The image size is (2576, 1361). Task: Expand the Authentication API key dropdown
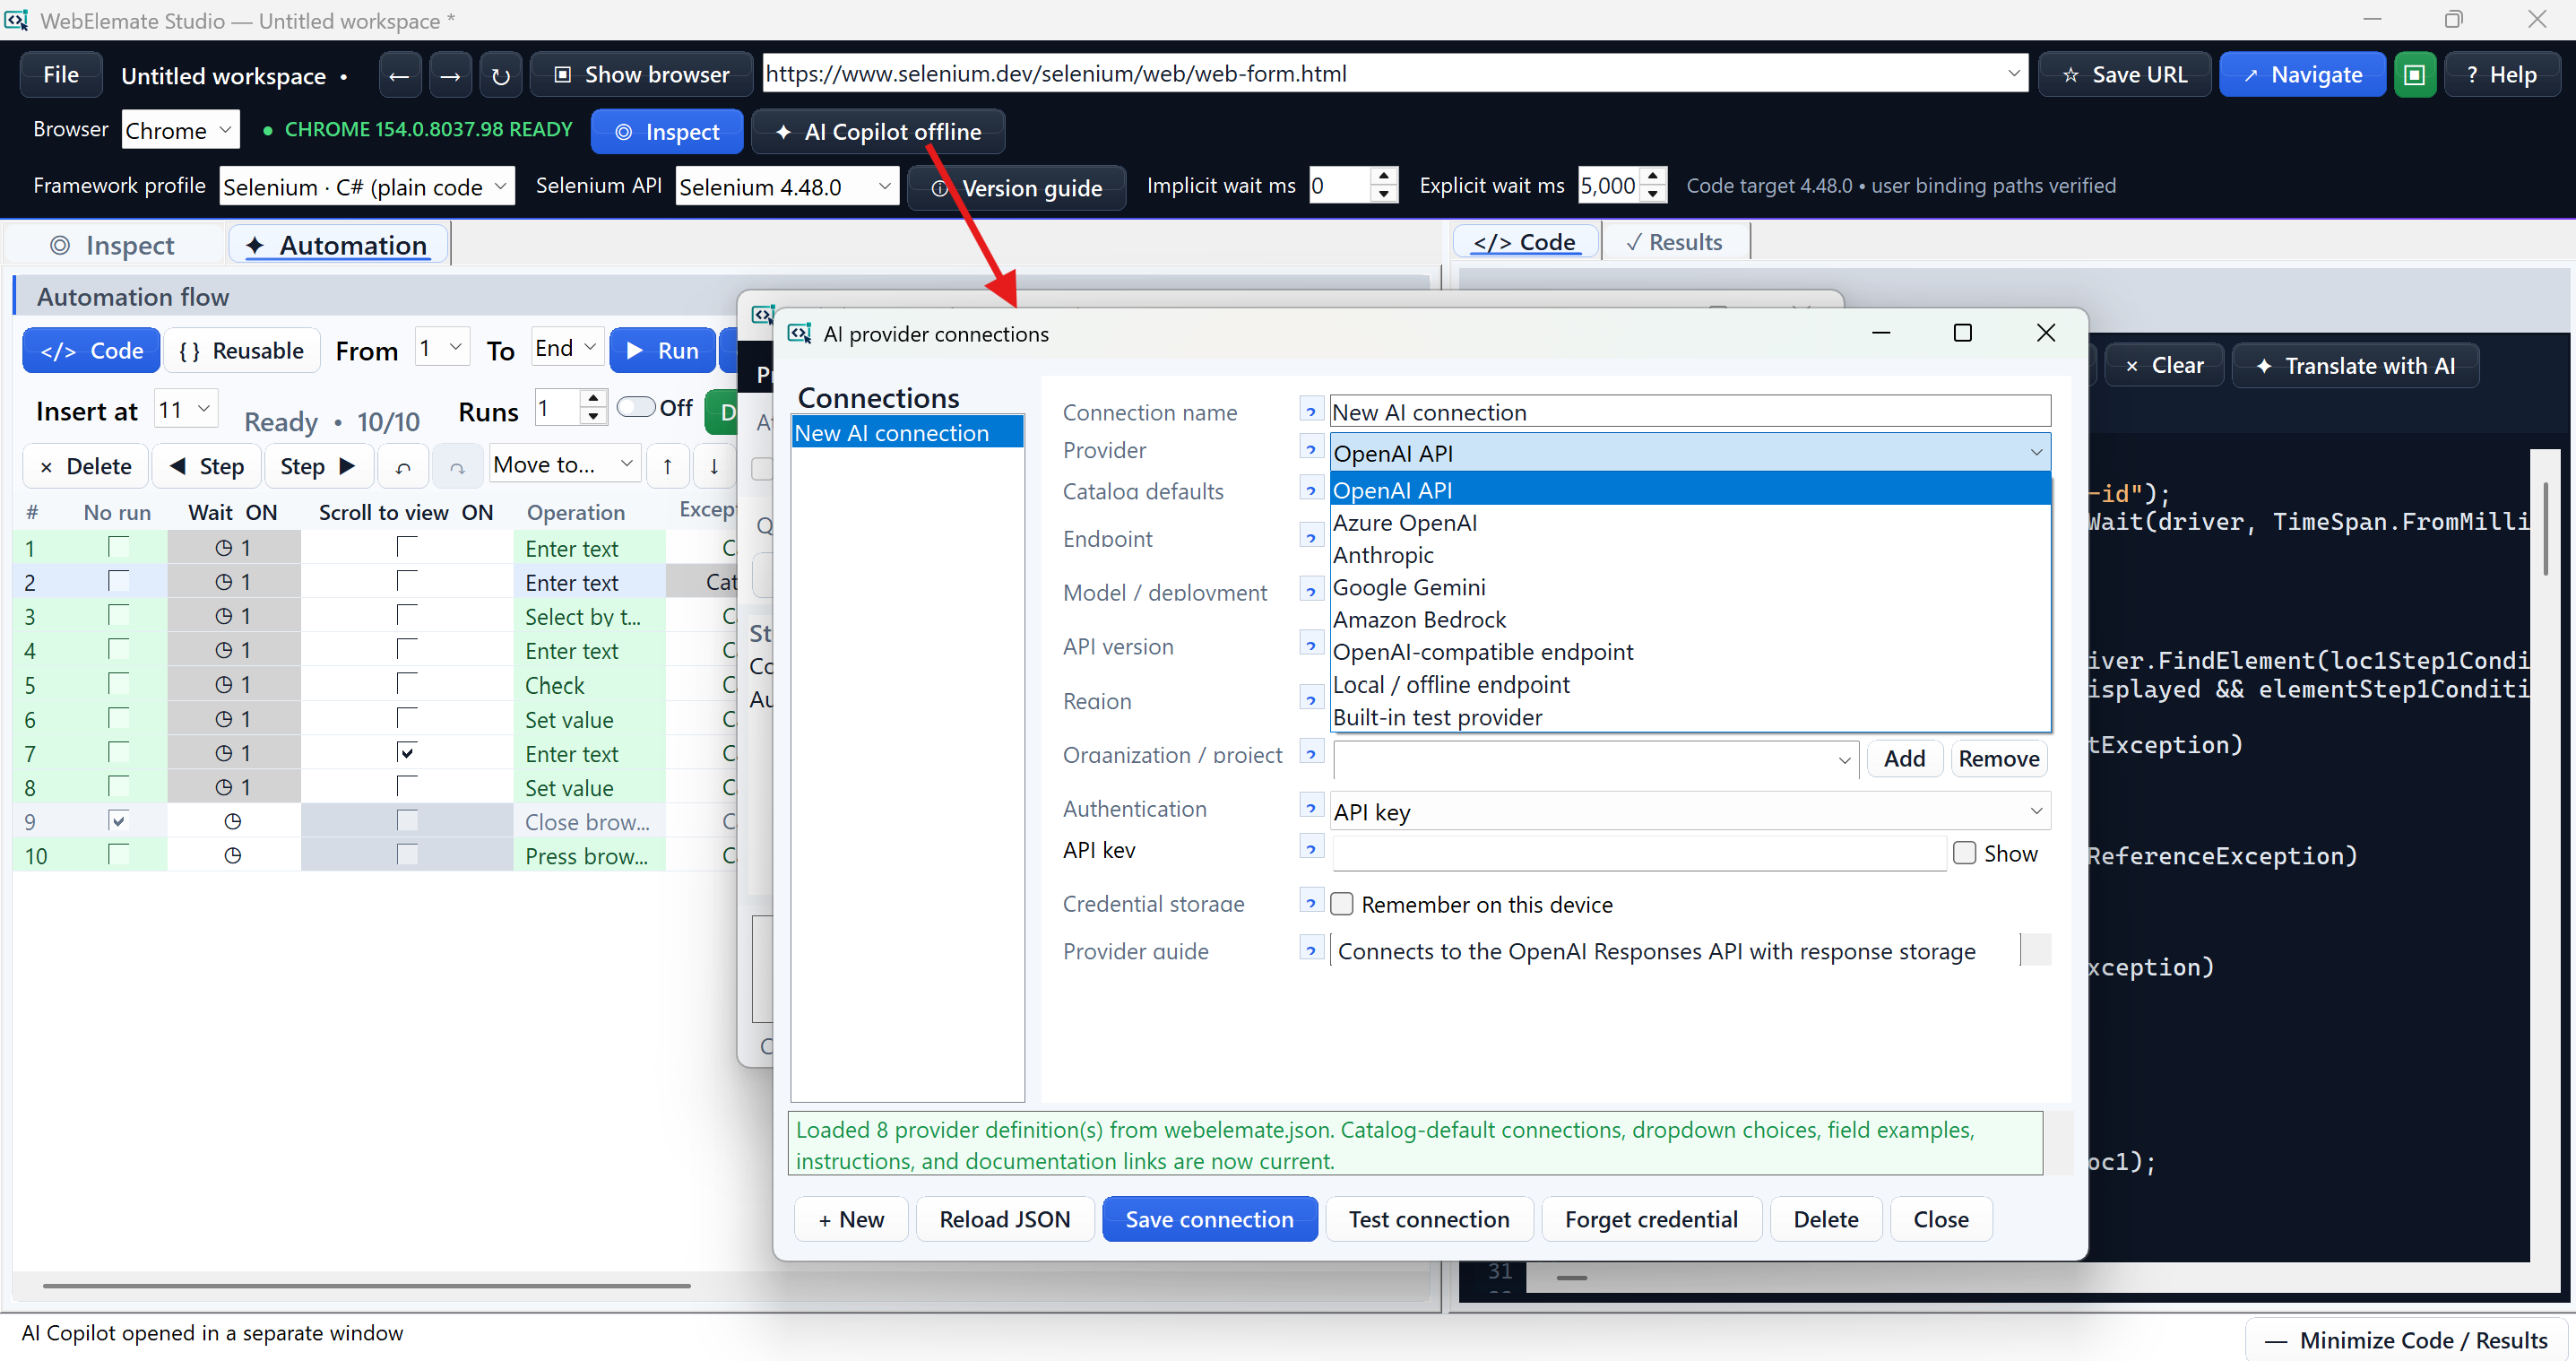coord(1690,811)
